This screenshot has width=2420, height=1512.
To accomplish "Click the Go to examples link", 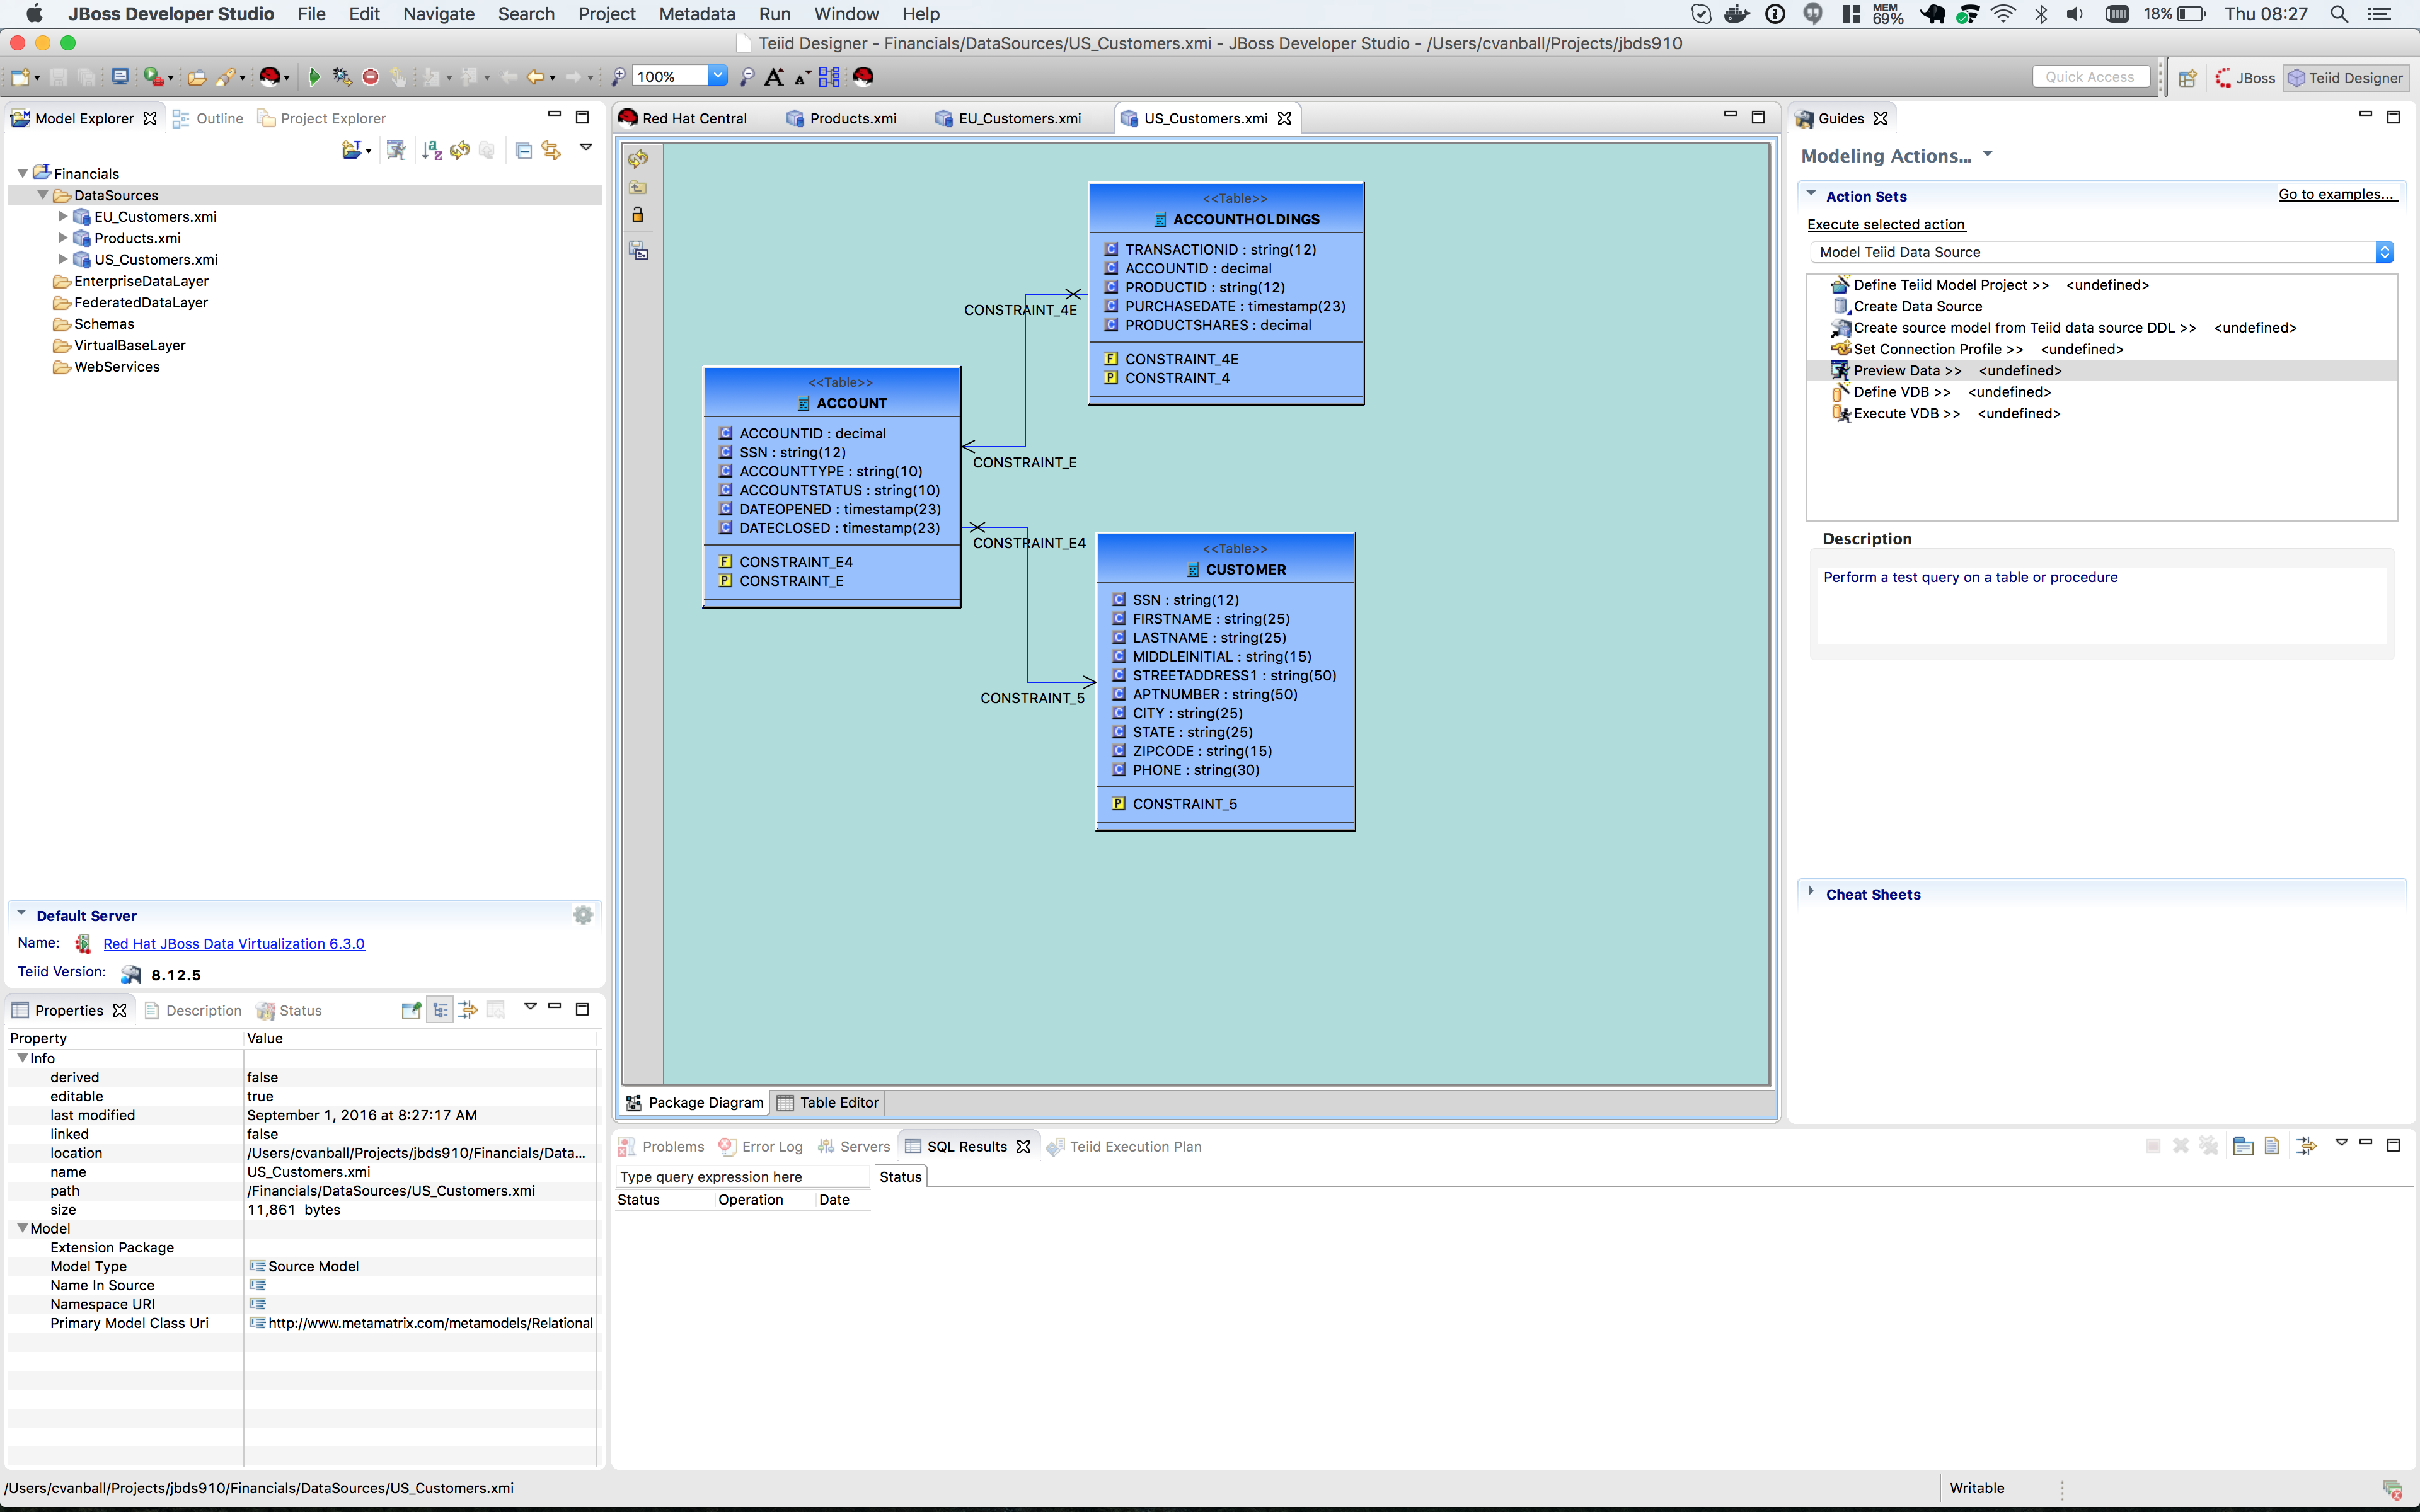I will (2336, 194).
